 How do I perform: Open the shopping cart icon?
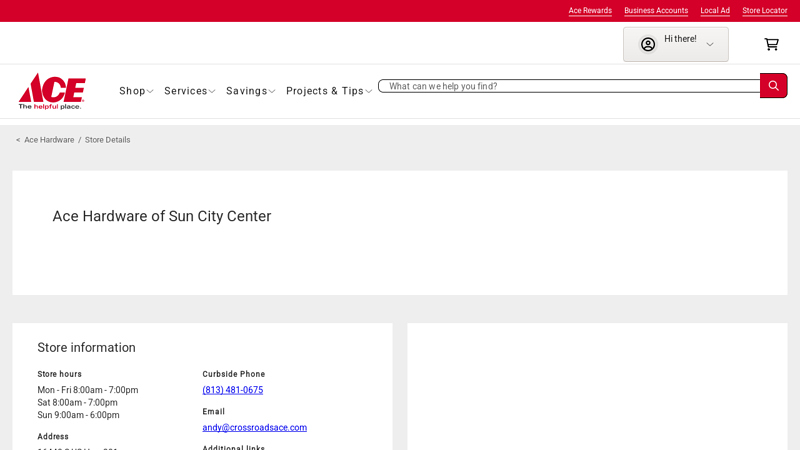(771, 44)
